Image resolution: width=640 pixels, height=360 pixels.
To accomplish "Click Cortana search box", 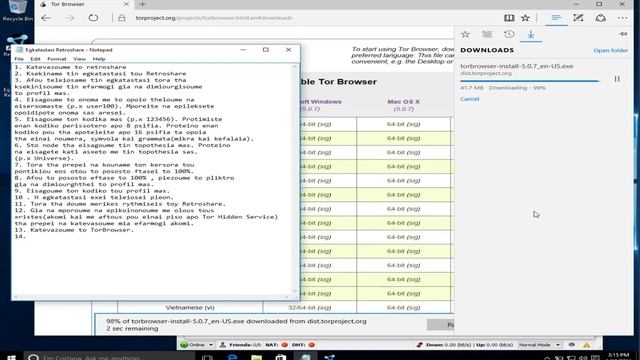I will click(109, 357).
